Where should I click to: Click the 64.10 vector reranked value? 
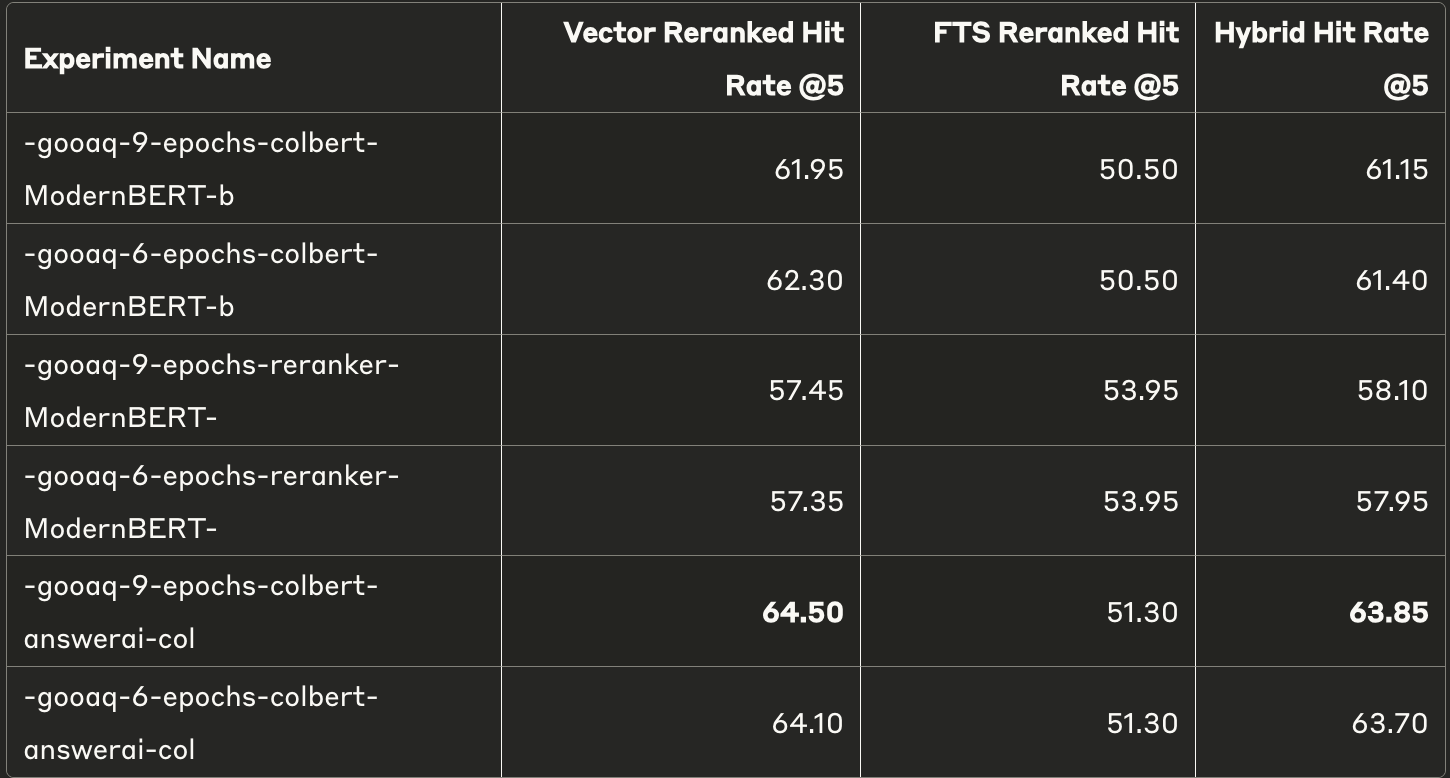pos(807,723)
